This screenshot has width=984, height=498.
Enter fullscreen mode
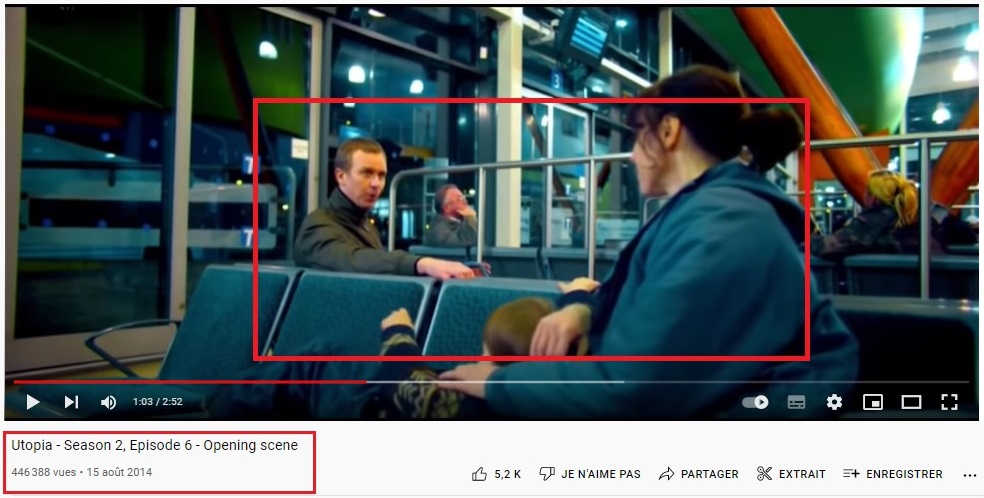tap(949, 402)
